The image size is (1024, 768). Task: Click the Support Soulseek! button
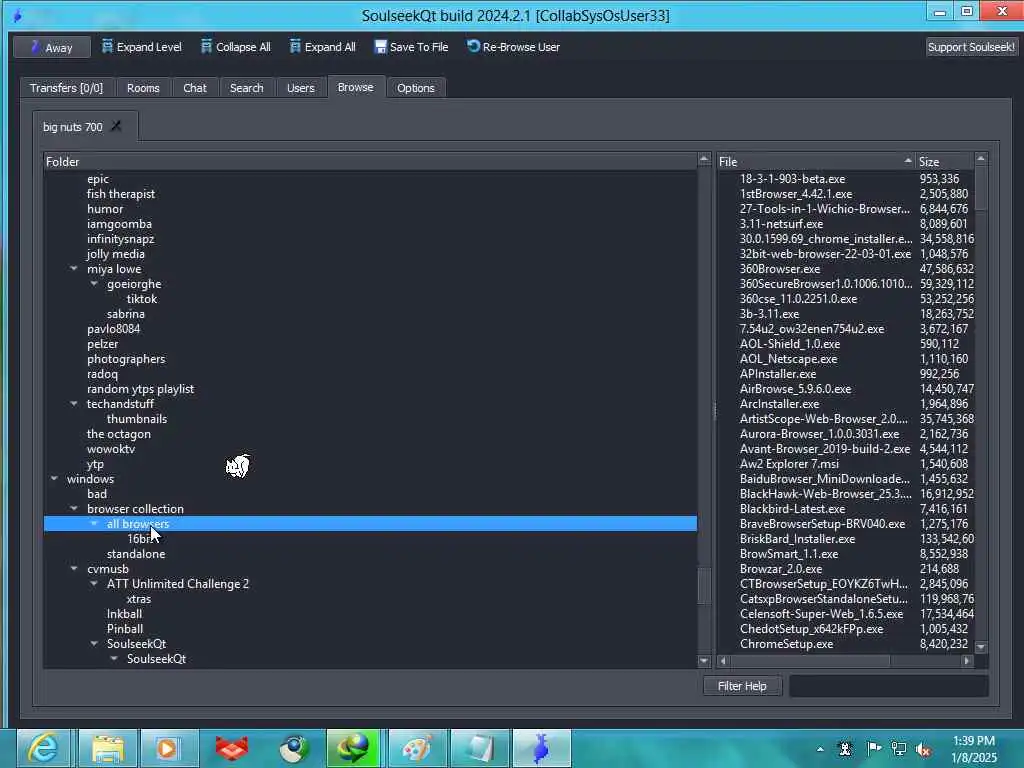tap(971, 47)
